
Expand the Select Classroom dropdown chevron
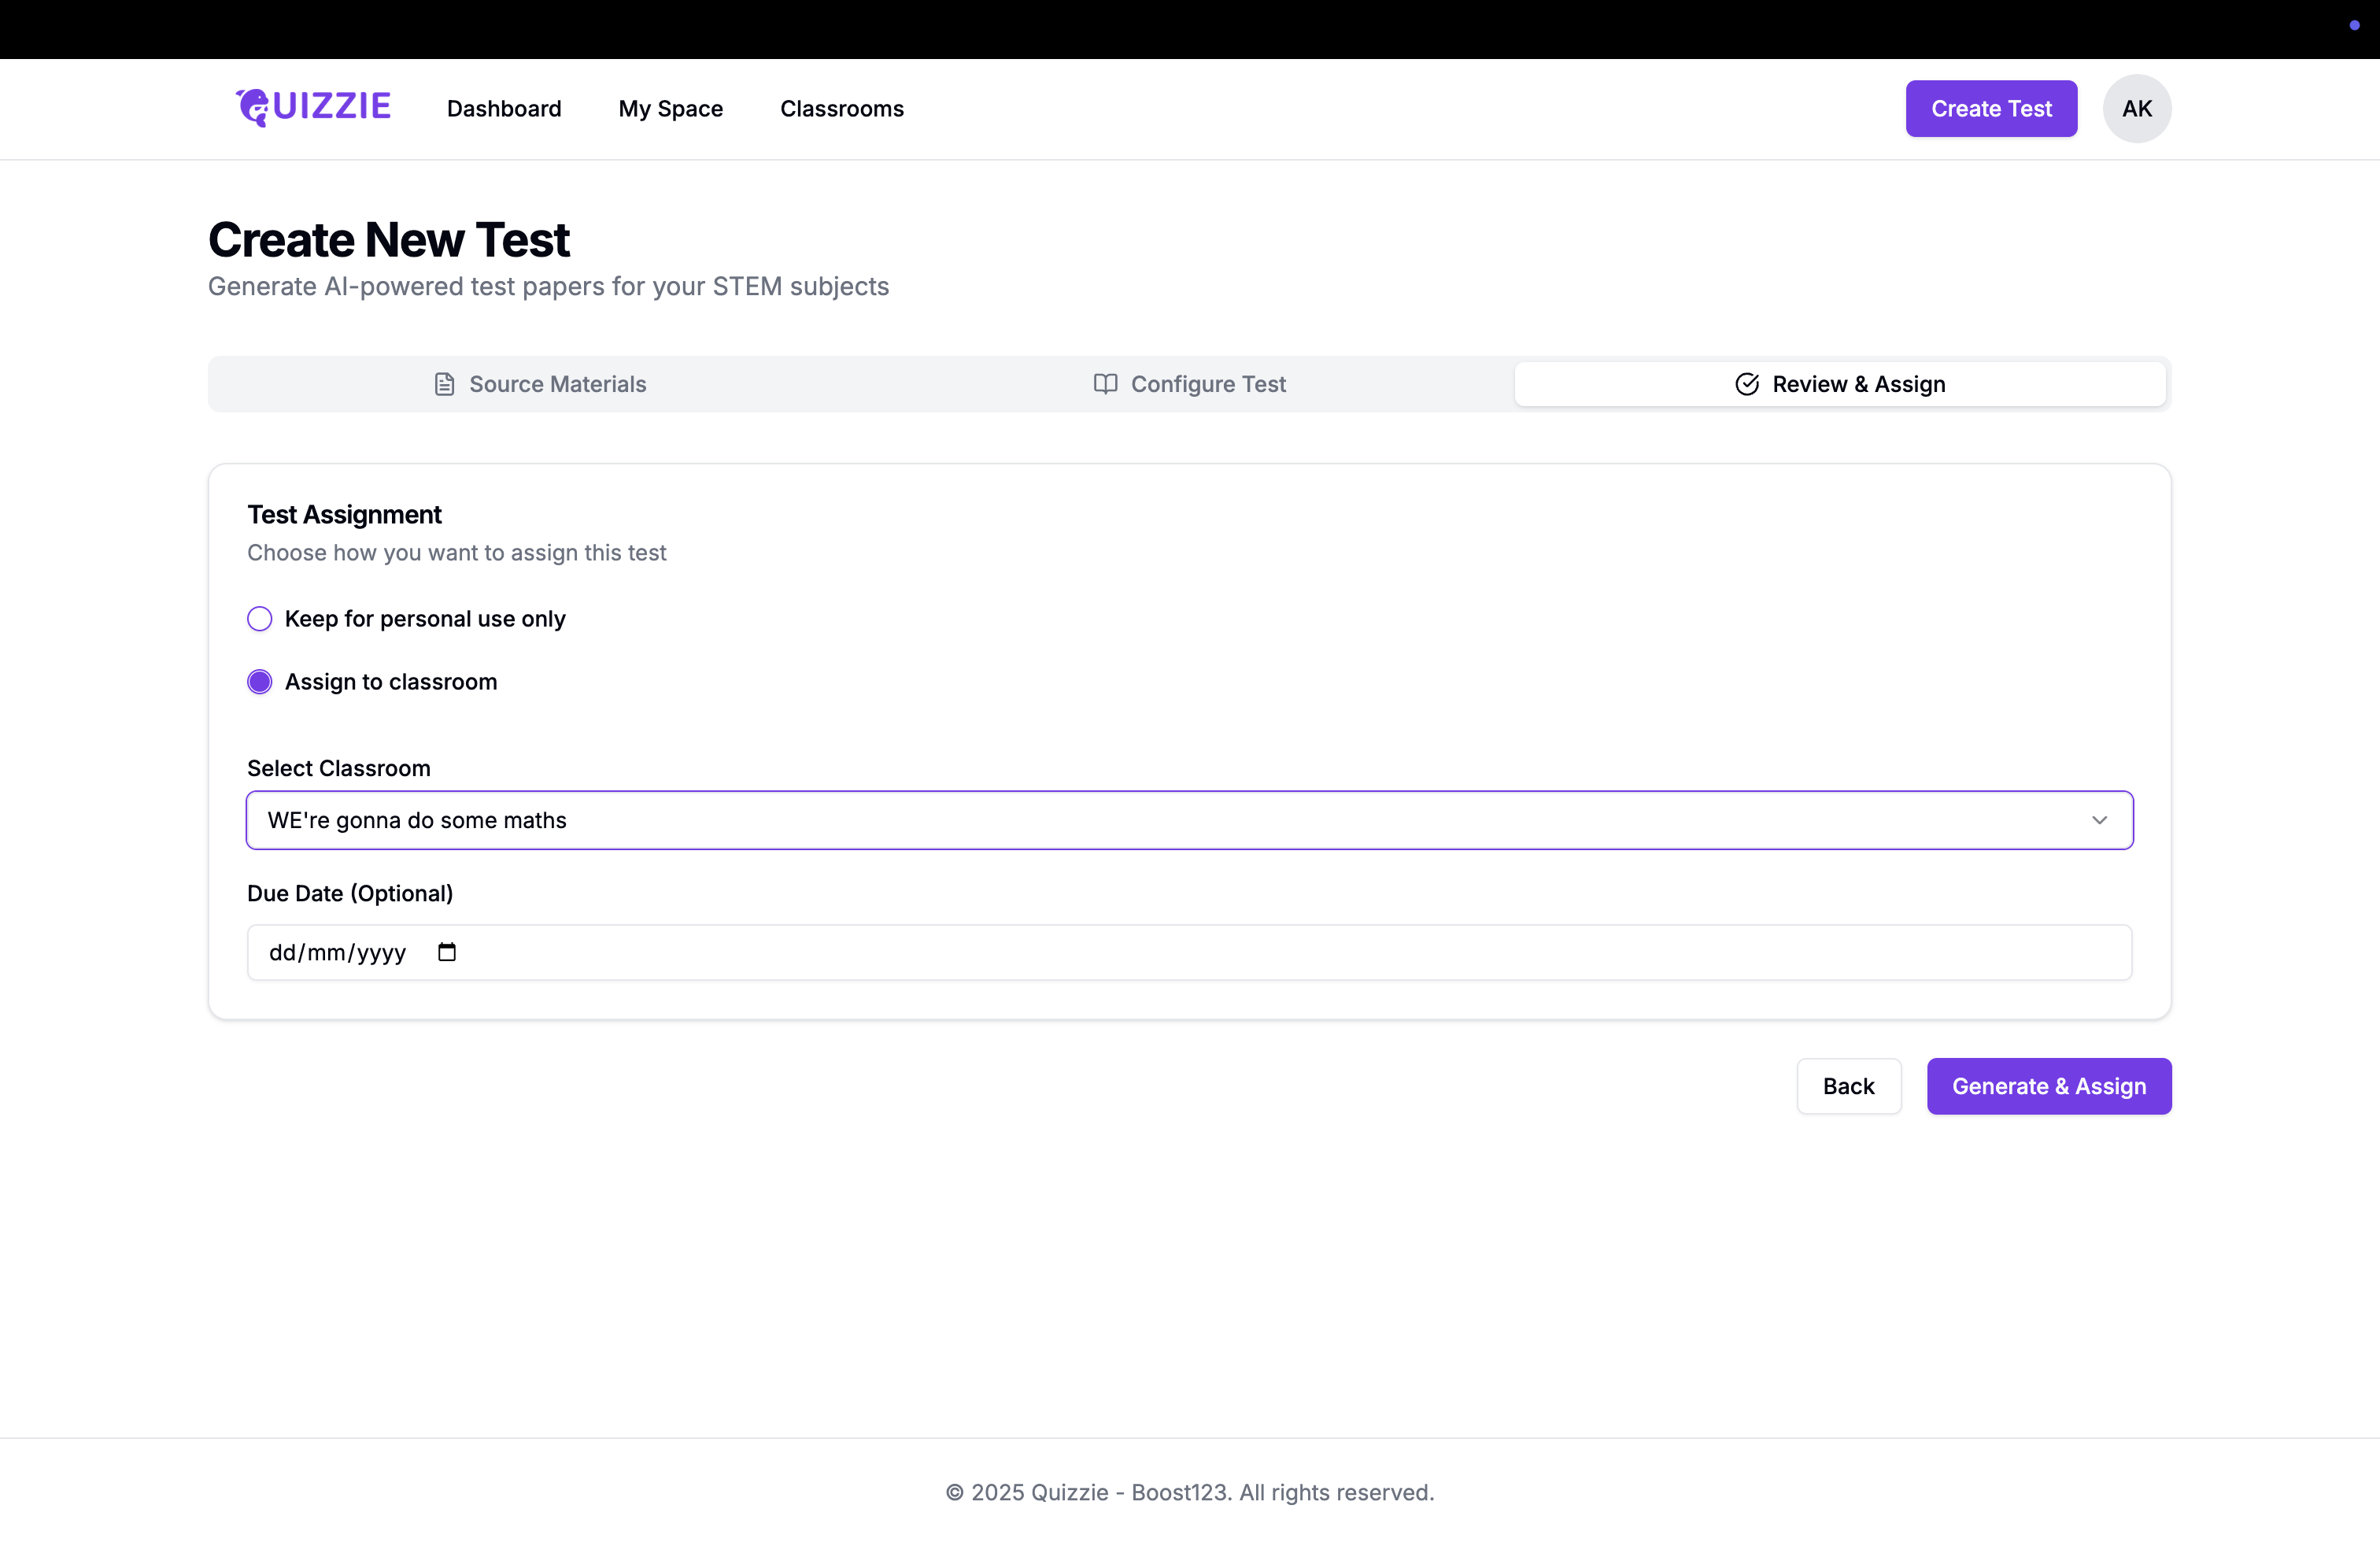pyautogui.click(x=2099, y=820)
